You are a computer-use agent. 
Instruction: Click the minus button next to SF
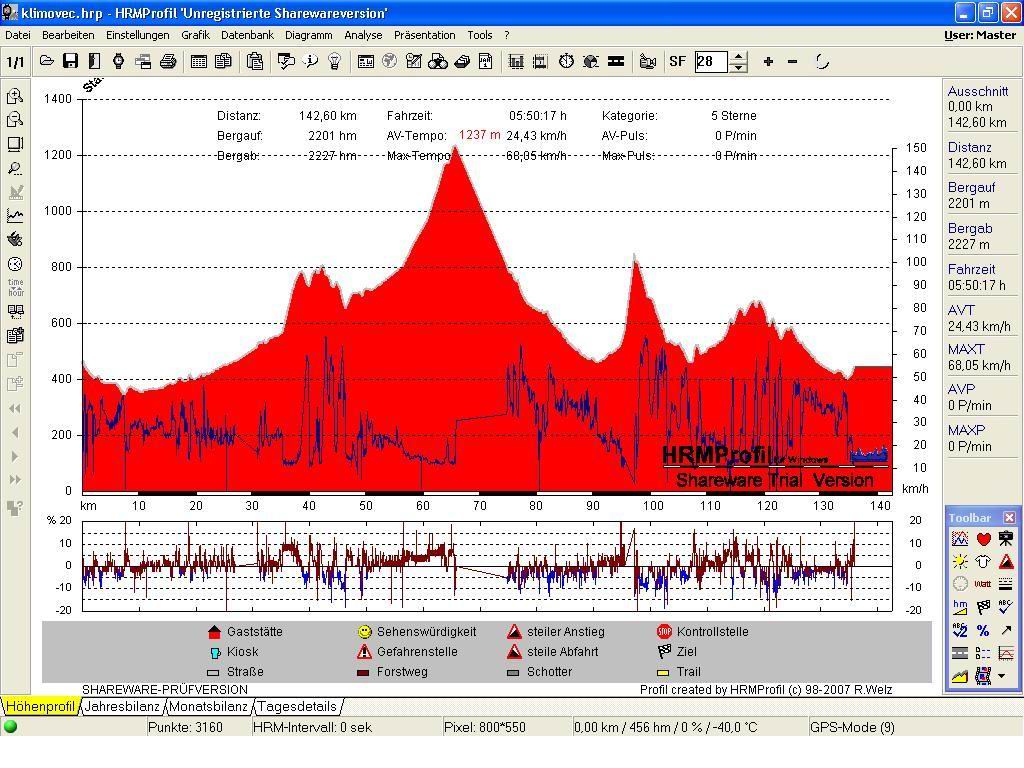pyautogui.click(x=792, y=62)
